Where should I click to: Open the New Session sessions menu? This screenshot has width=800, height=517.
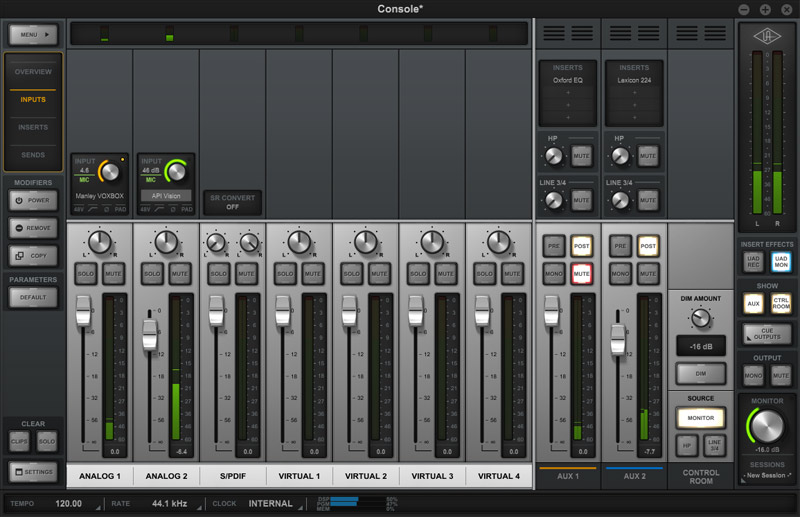pyautogui.click(x=767, y=476)
